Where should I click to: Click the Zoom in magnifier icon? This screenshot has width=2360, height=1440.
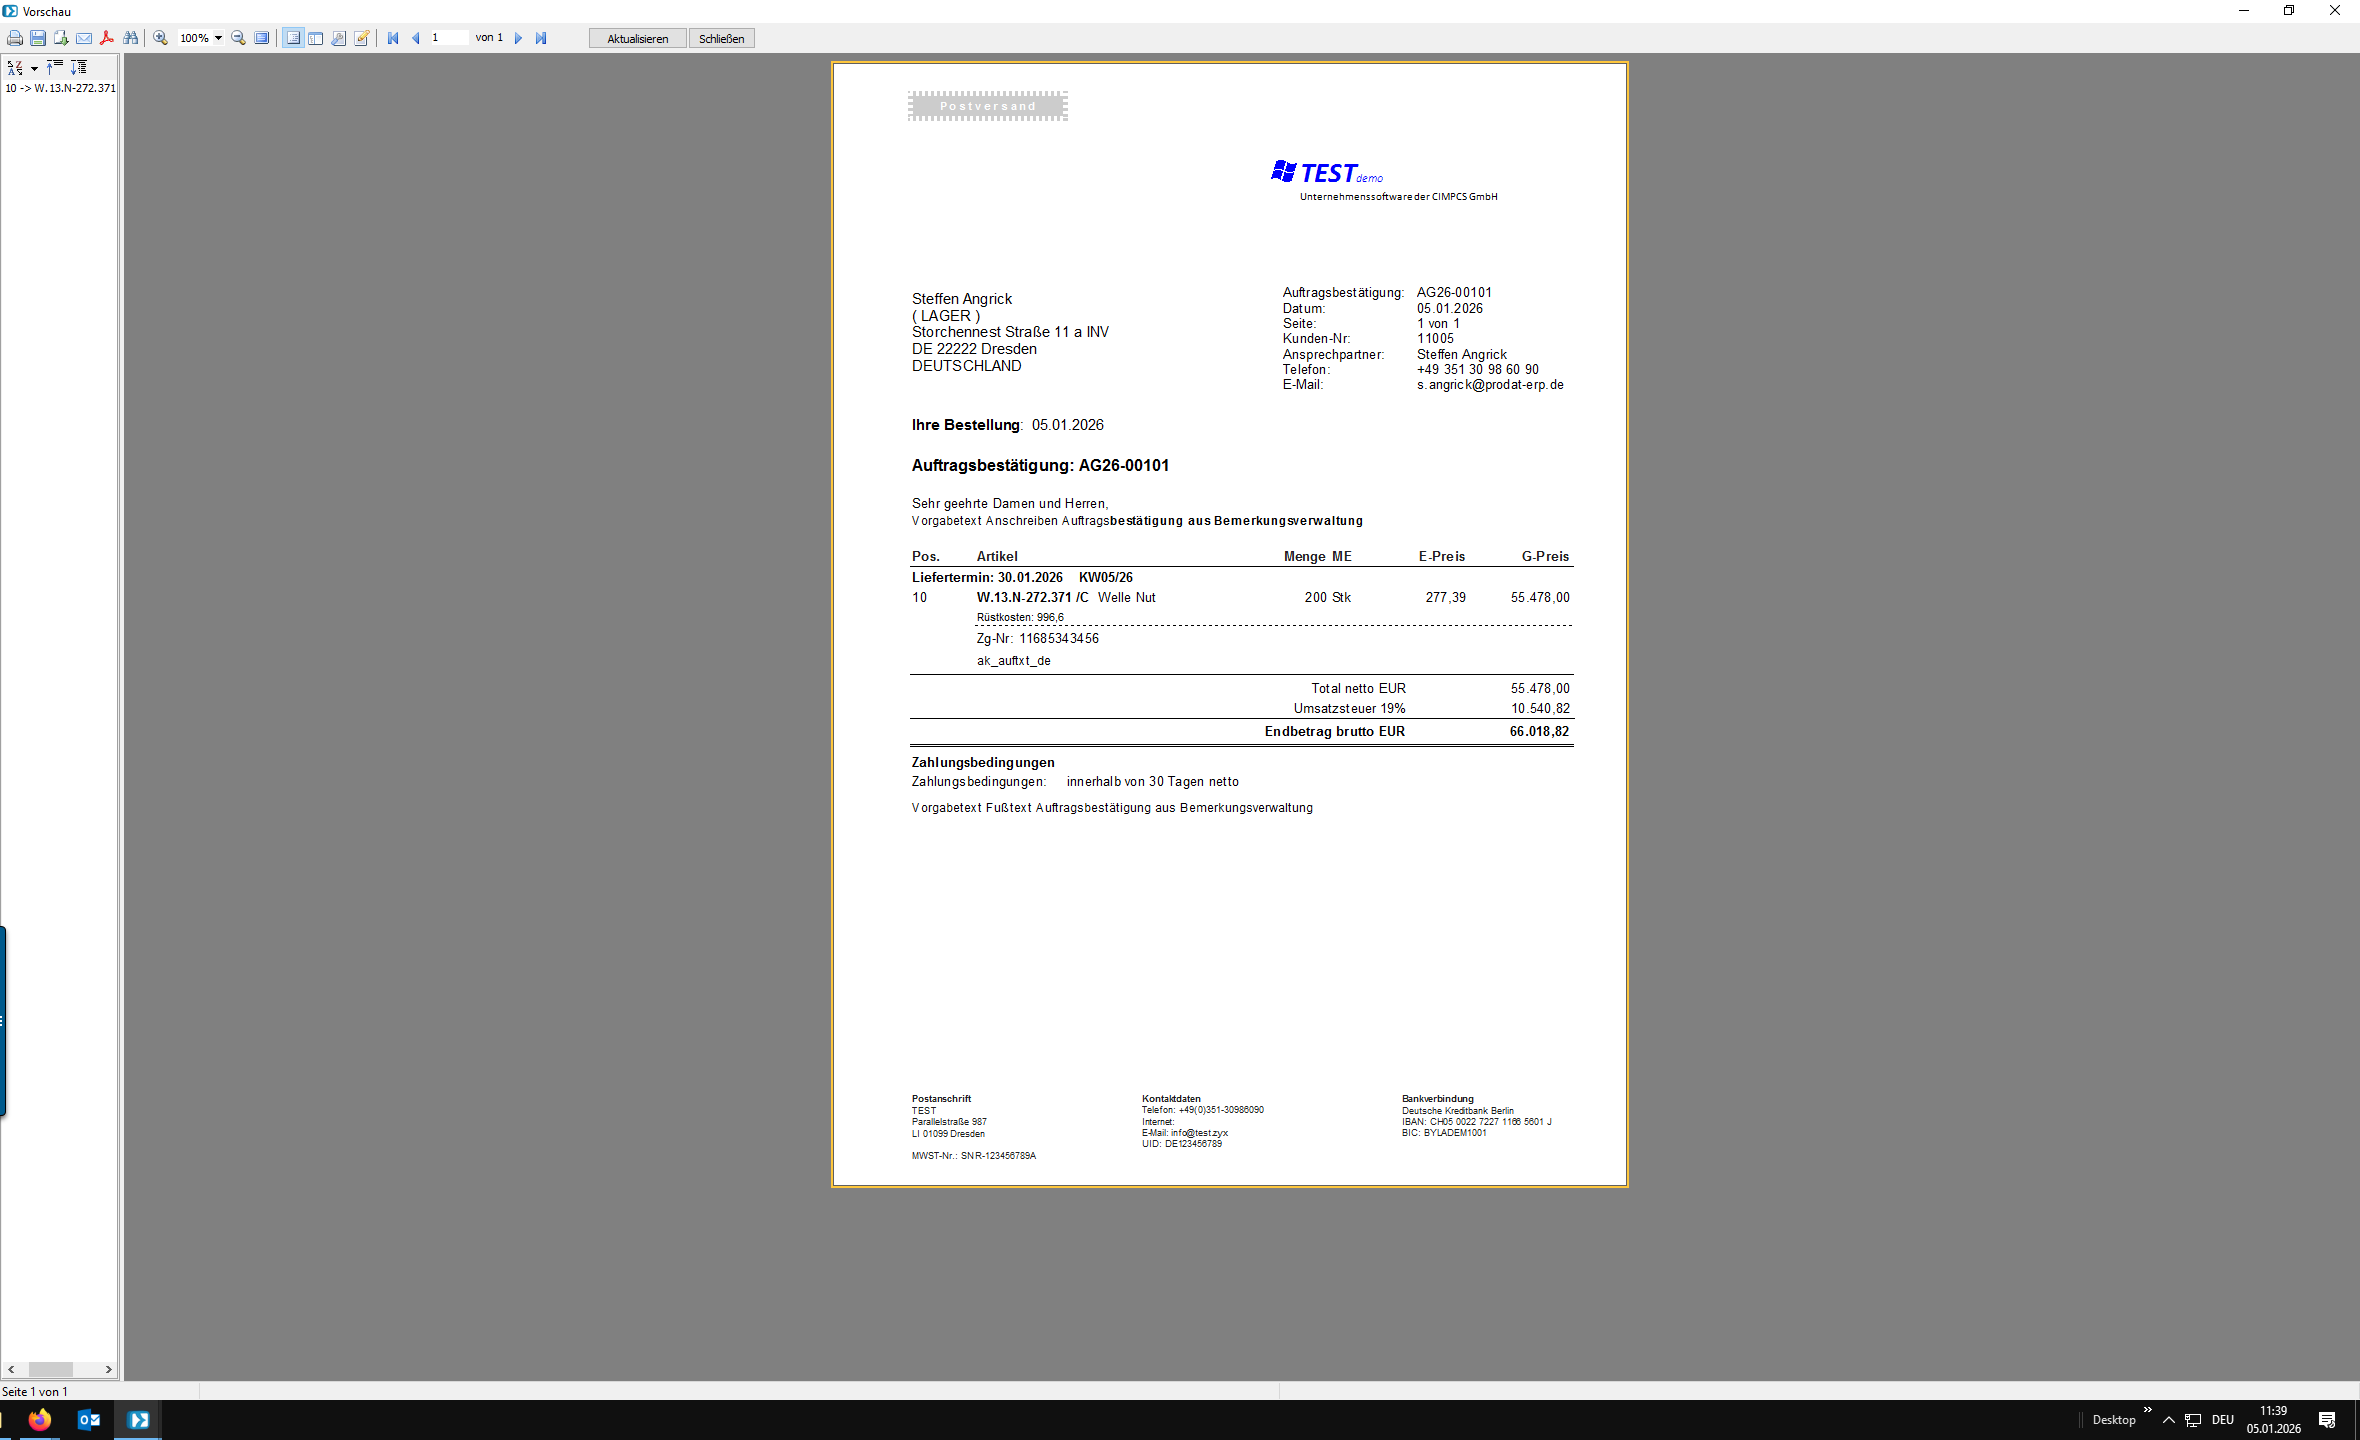pos(160,38)
